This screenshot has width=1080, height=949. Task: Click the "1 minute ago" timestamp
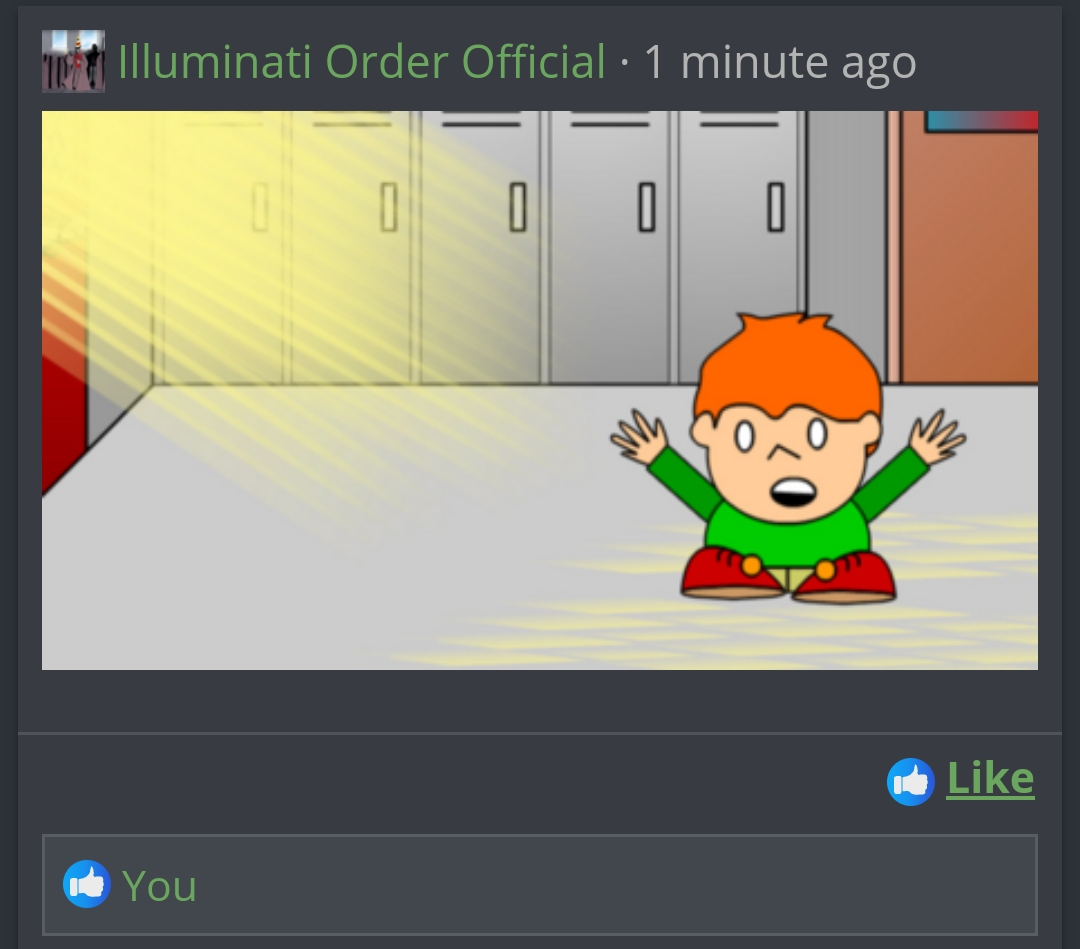(780, 63)
